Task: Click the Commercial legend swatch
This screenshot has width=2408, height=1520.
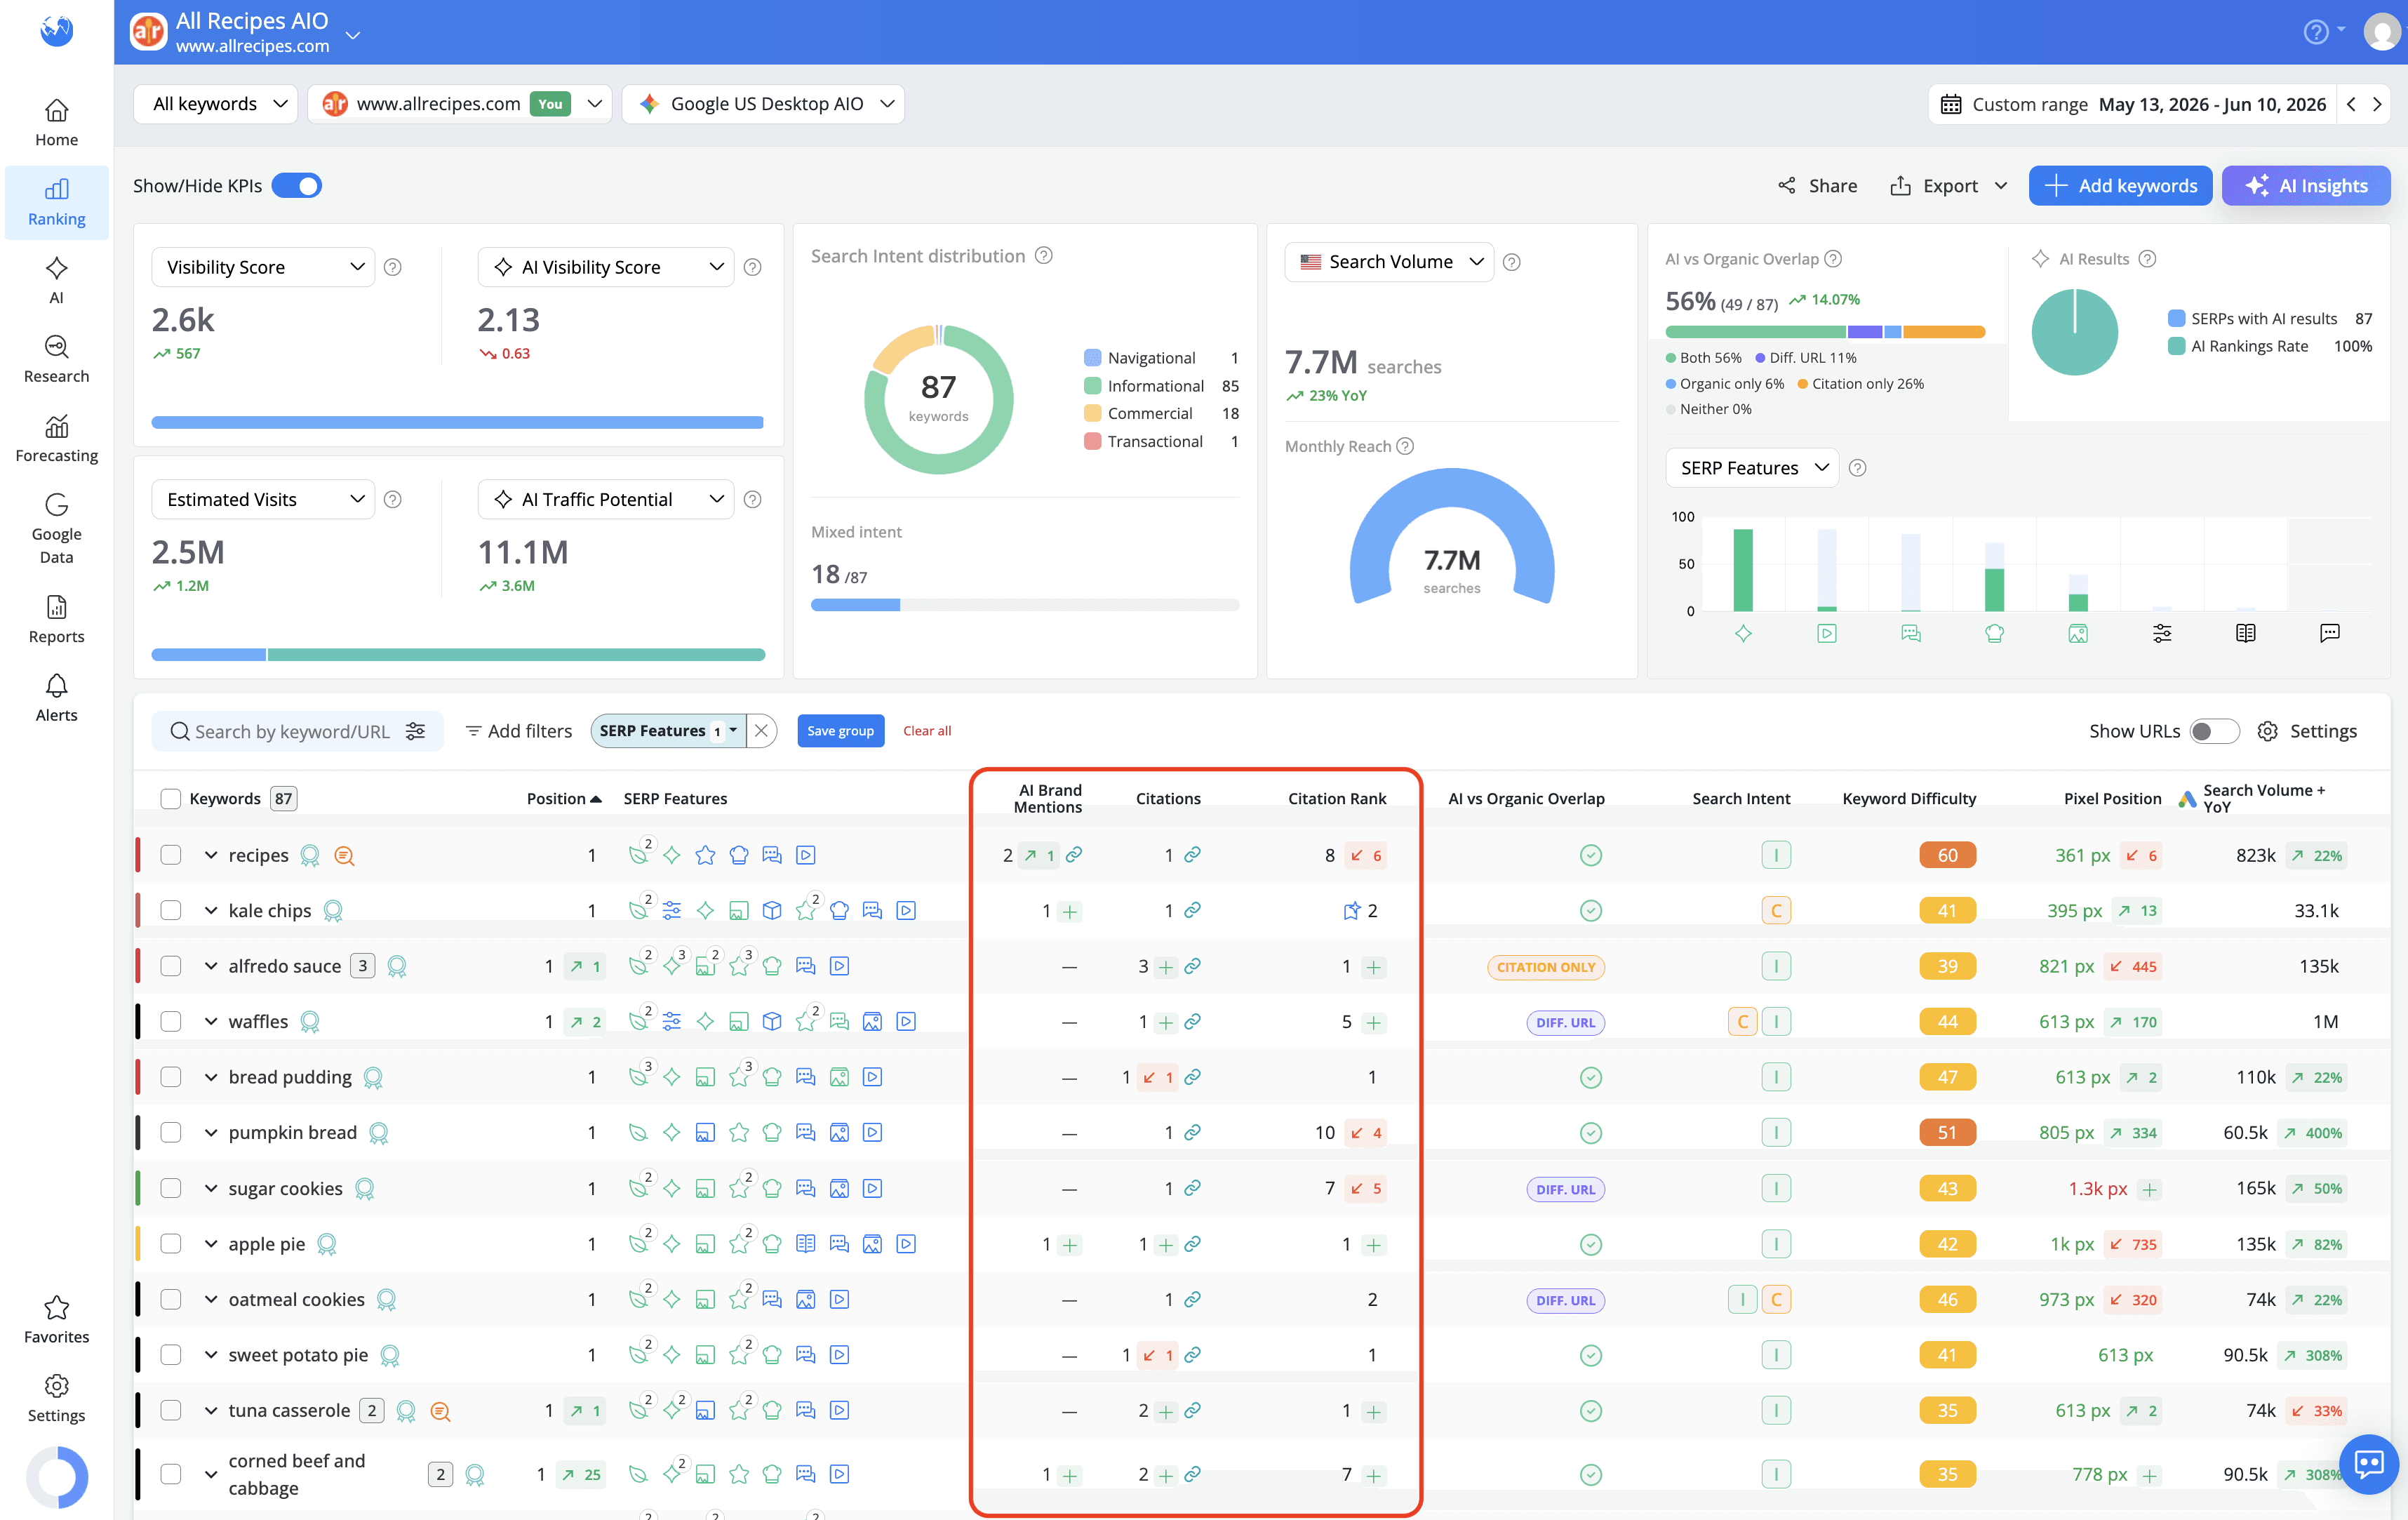Action: [x=1092, y=413]
